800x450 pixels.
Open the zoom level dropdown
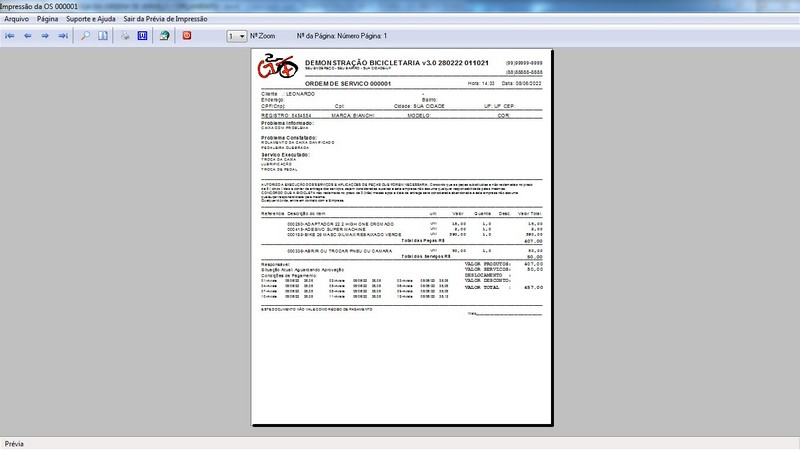[x=237, y=36]
